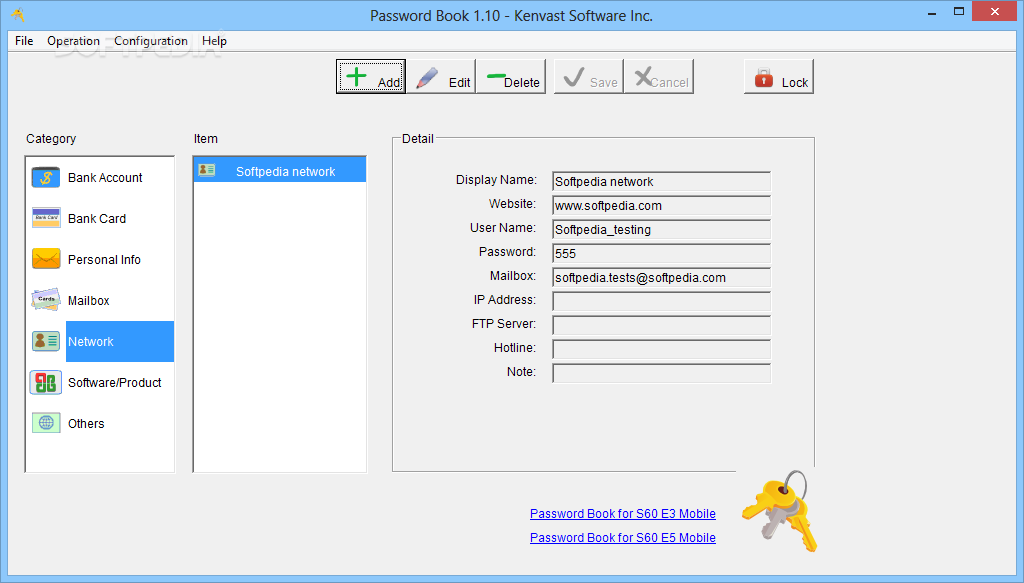Select the Others globe icon

[46, 423]
